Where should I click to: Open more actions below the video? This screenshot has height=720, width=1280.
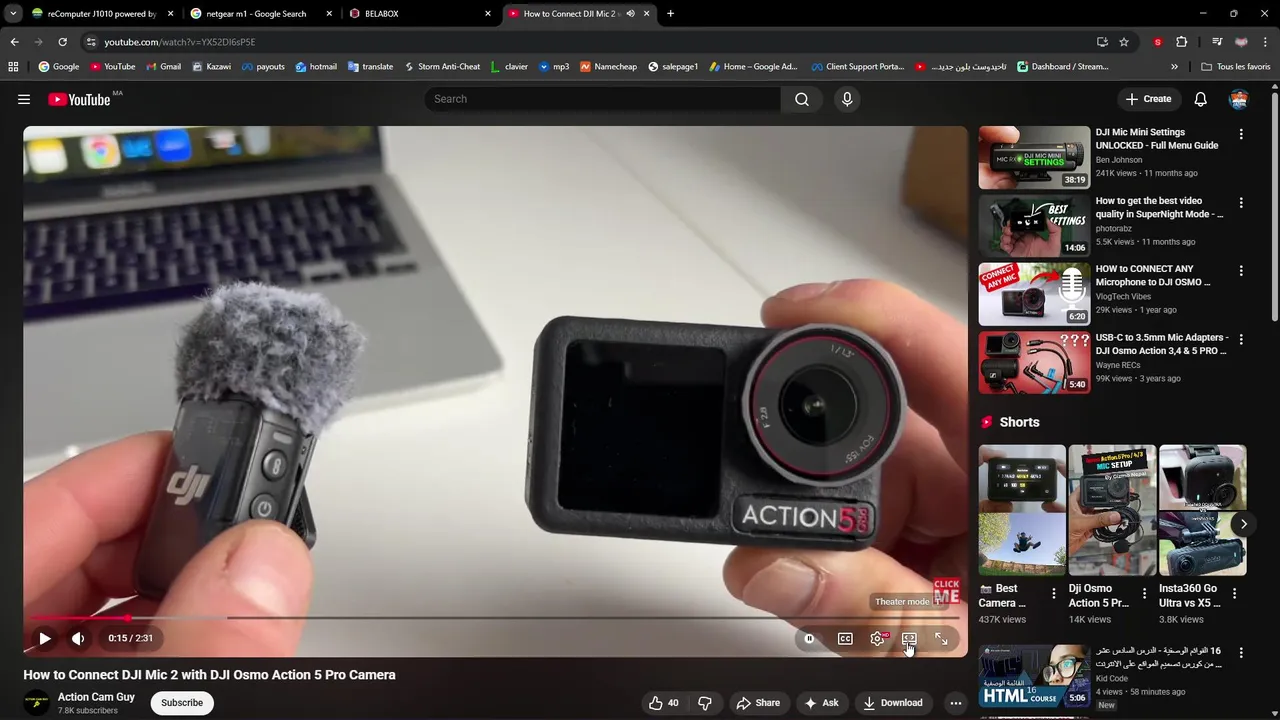pos(956,703)
